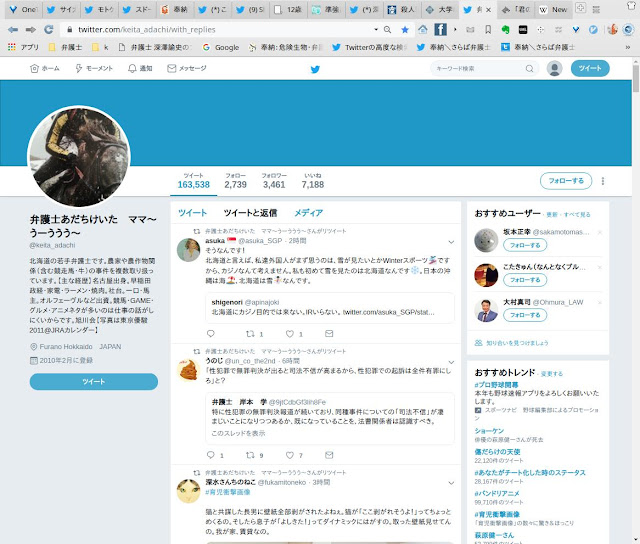Click the browser back arrow
The height and width of the screenshot is (544, 640).
pos(13,29)
